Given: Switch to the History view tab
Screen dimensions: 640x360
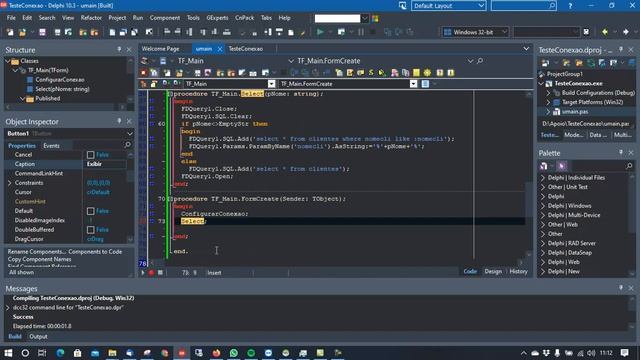Looking at the screenshot, I should tap(518, 271).
